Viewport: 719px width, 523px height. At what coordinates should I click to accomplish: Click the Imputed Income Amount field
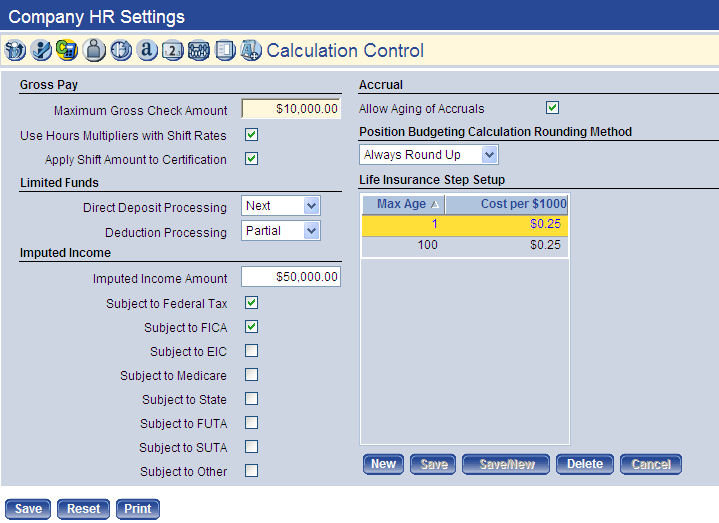(291, 278)
